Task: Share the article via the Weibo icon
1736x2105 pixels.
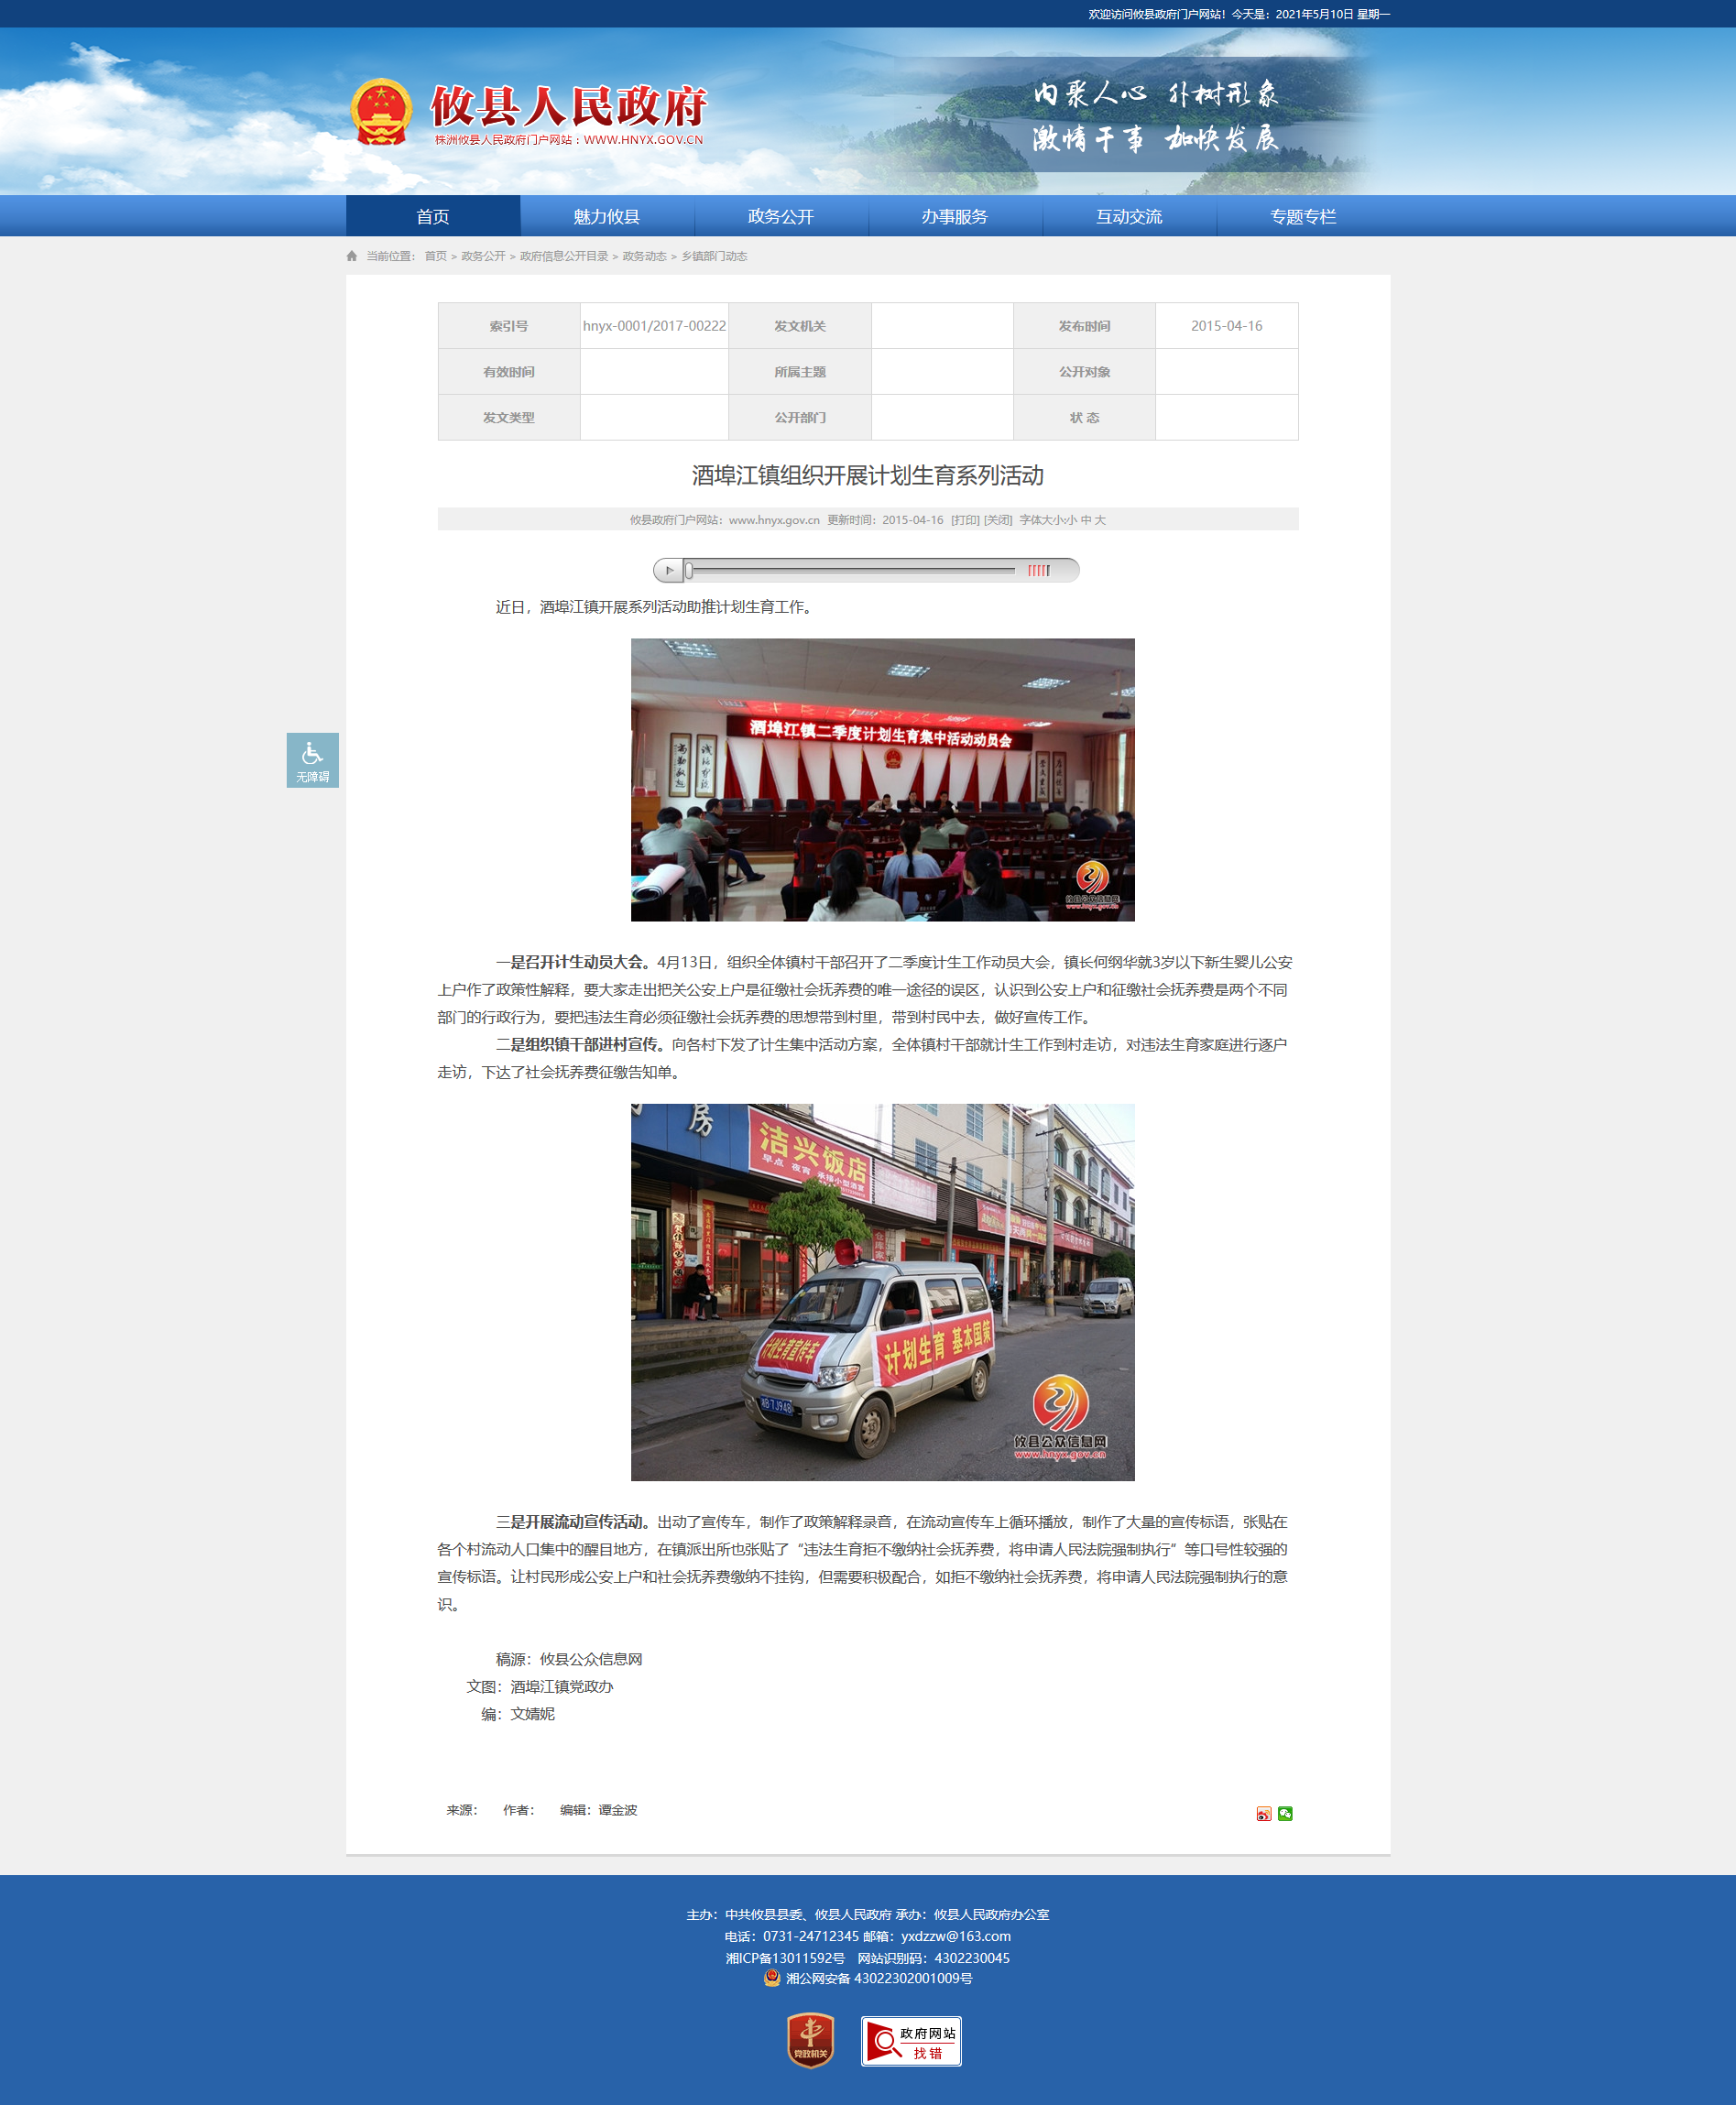Action: pos(1264,1814)
